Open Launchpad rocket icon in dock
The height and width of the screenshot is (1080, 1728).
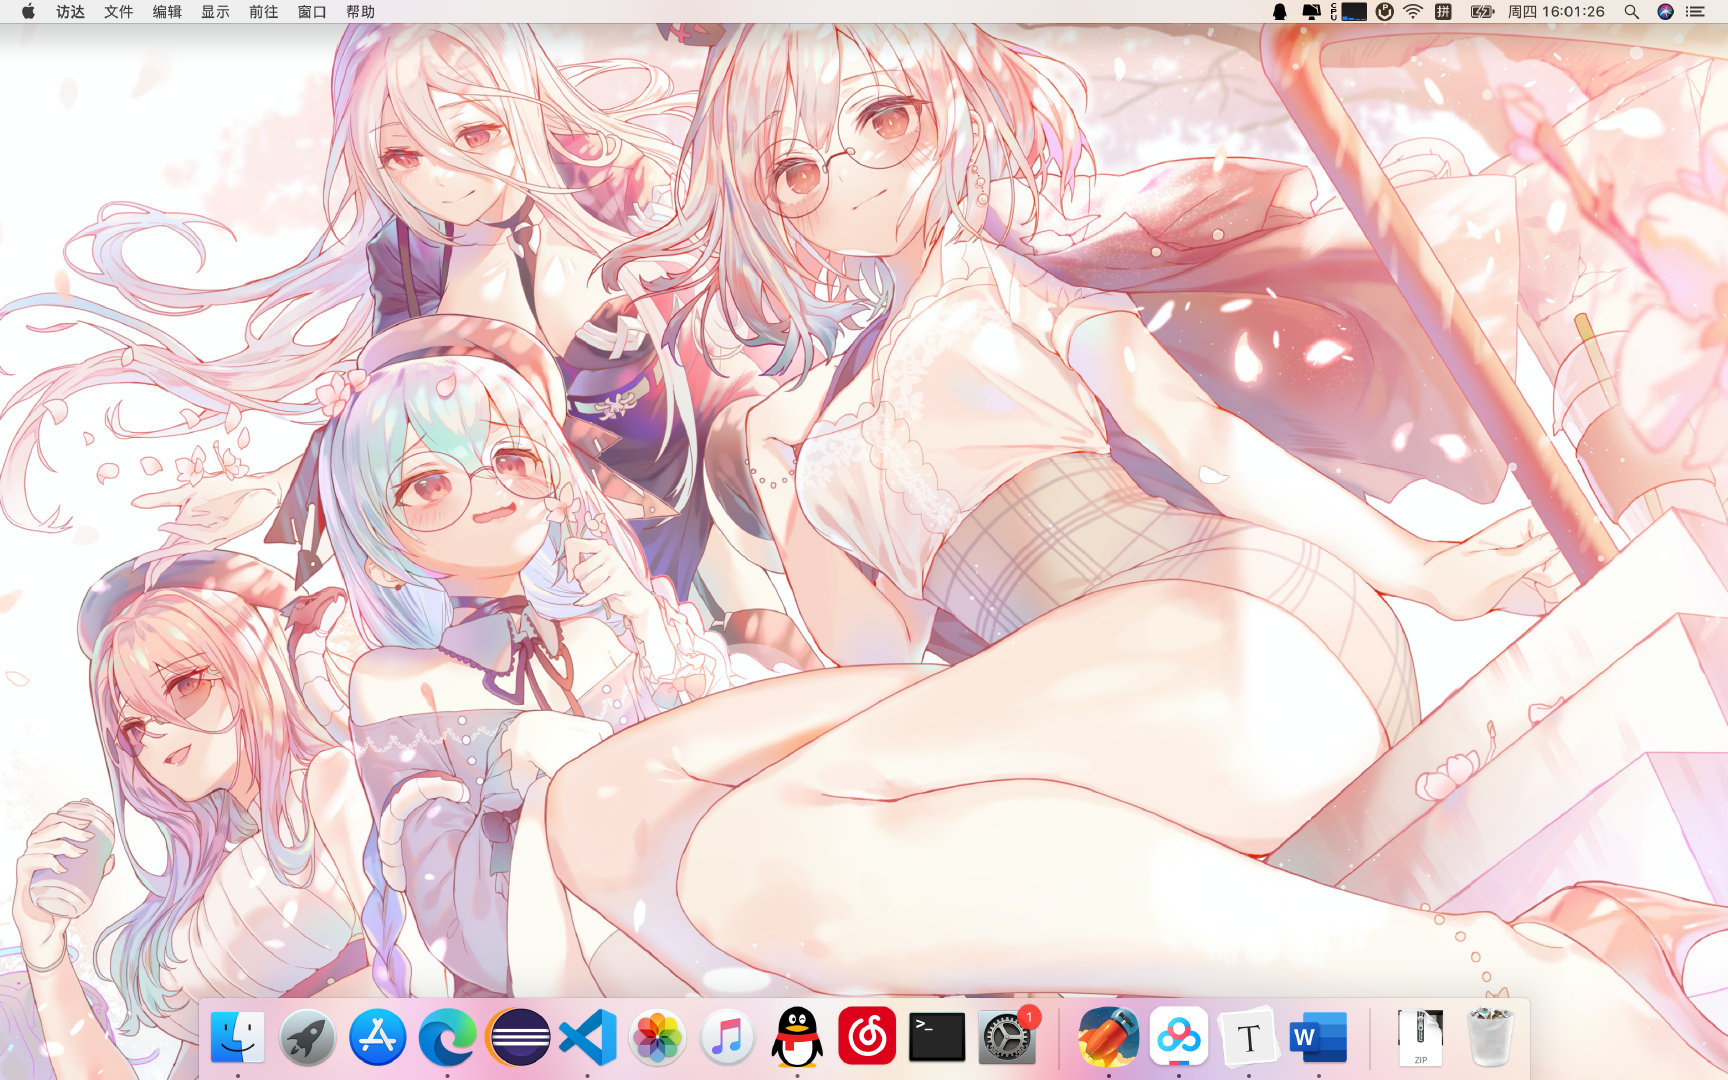(x=307, y=1037)
